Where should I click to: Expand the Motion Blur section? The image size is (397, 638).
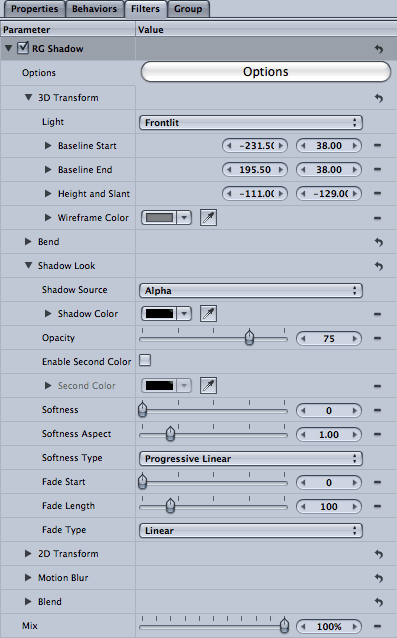pos(28,577)
